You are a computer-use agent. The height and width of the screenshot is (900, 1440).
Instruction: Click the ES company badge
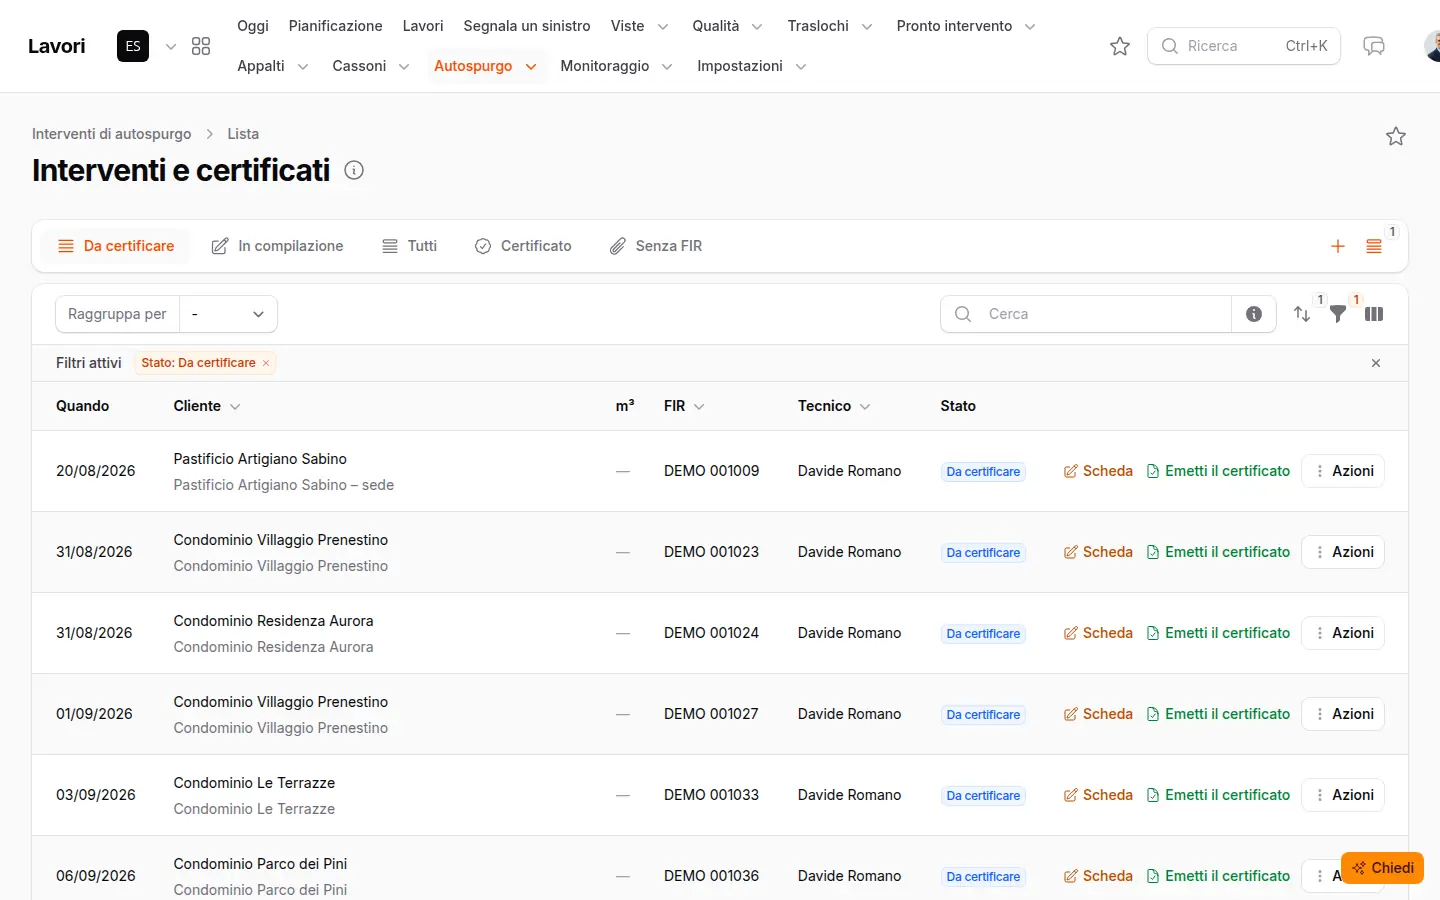point(133,46)
